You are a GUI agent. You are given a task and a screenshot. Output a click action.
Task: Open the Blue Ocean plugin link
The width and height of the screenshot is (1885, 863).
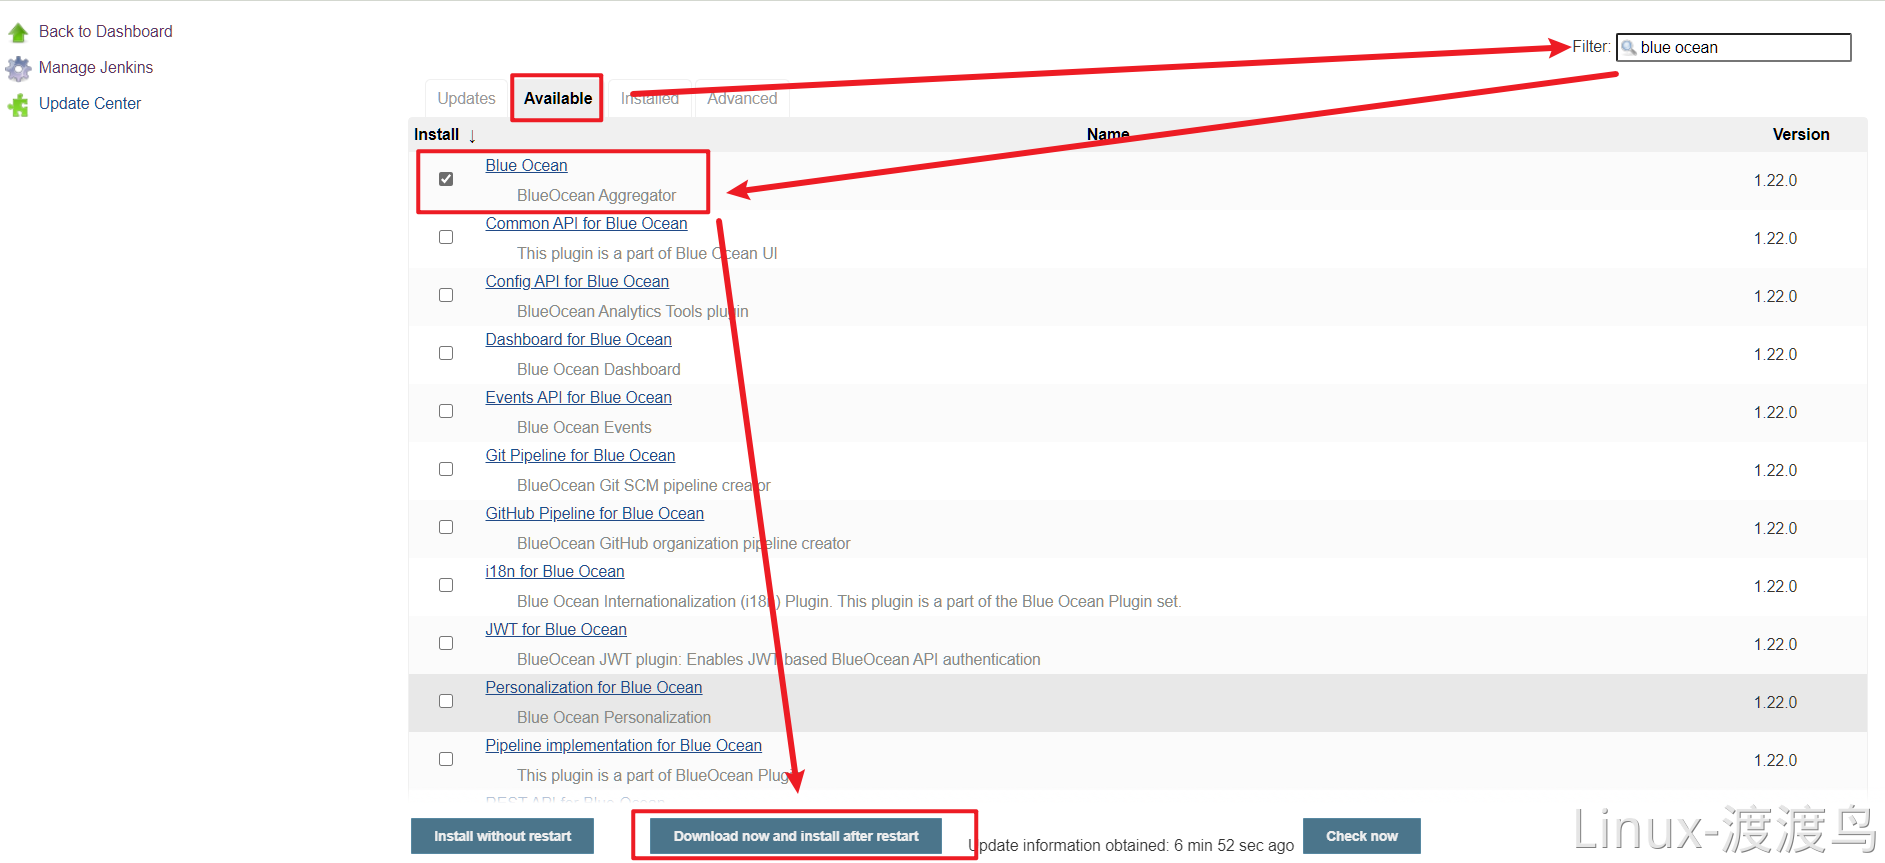click(526, 165)
